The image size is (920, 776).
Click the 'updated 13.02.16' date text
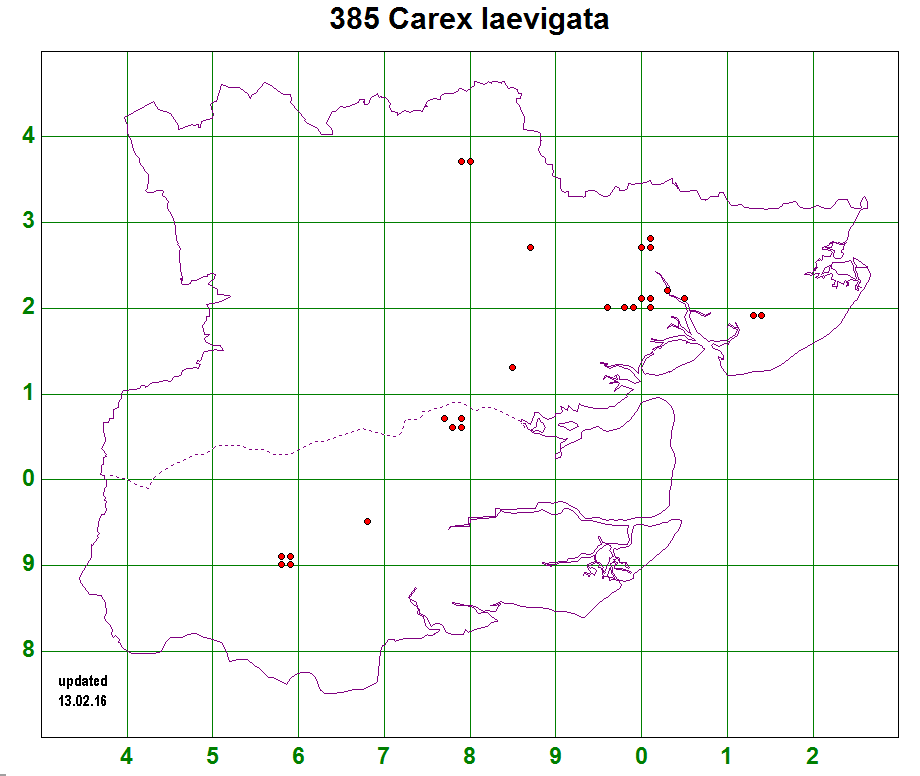[83, 691]
